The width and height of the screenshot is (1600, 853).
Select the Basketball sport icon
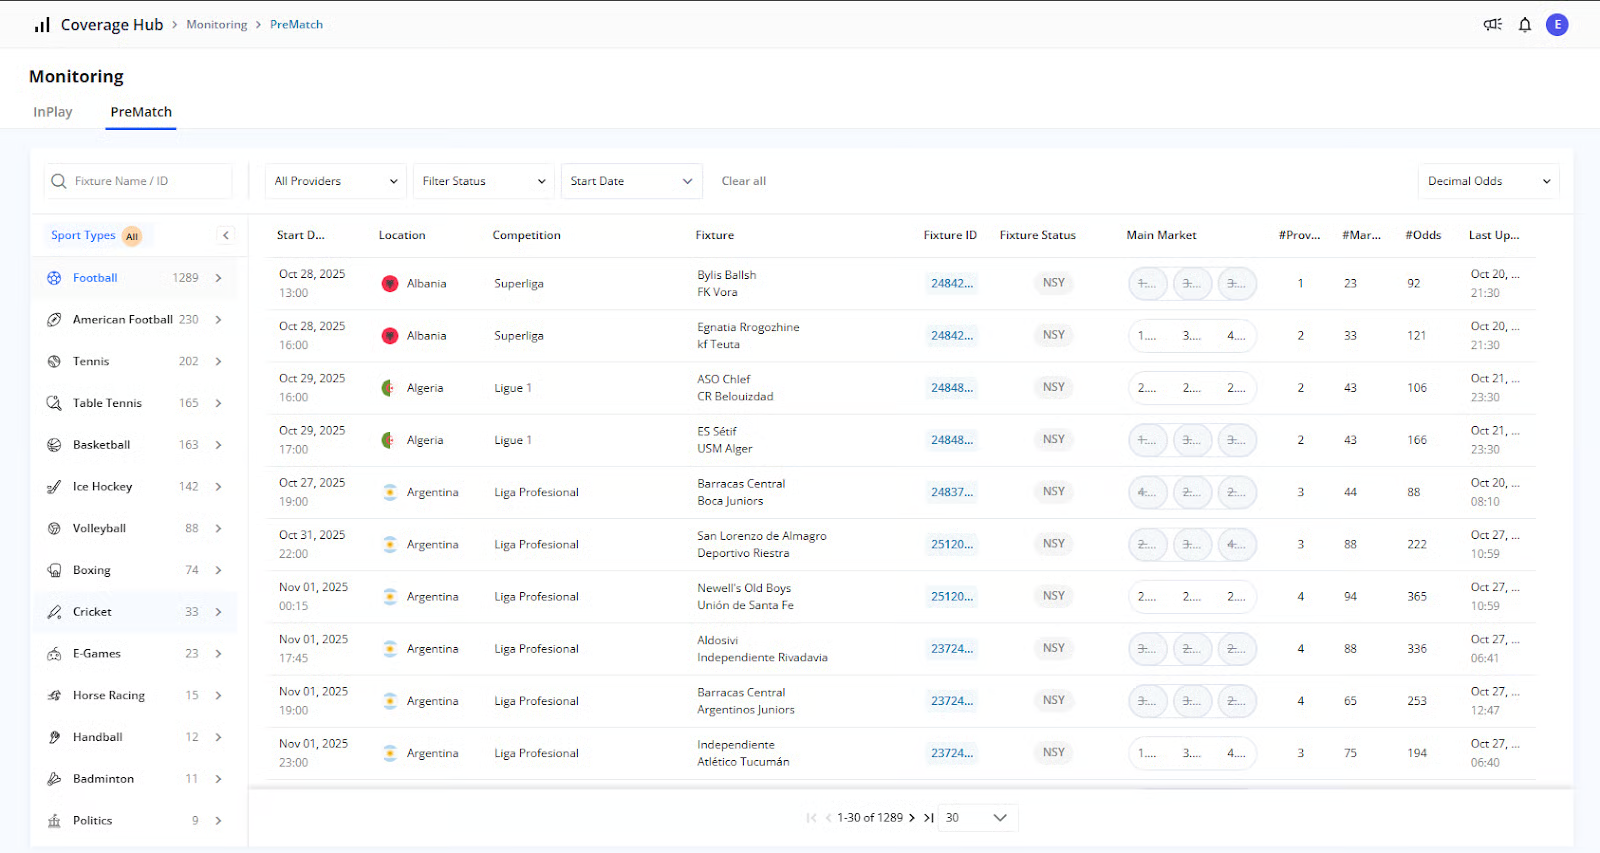pyautogui.click(x=54, y=445)
